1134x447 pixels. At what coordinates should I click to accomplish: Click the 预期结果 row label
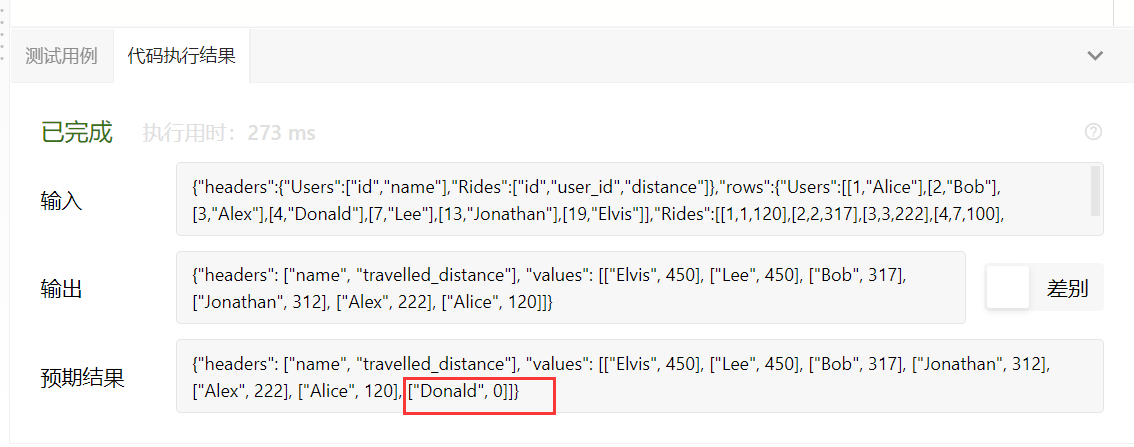(83, 377)
